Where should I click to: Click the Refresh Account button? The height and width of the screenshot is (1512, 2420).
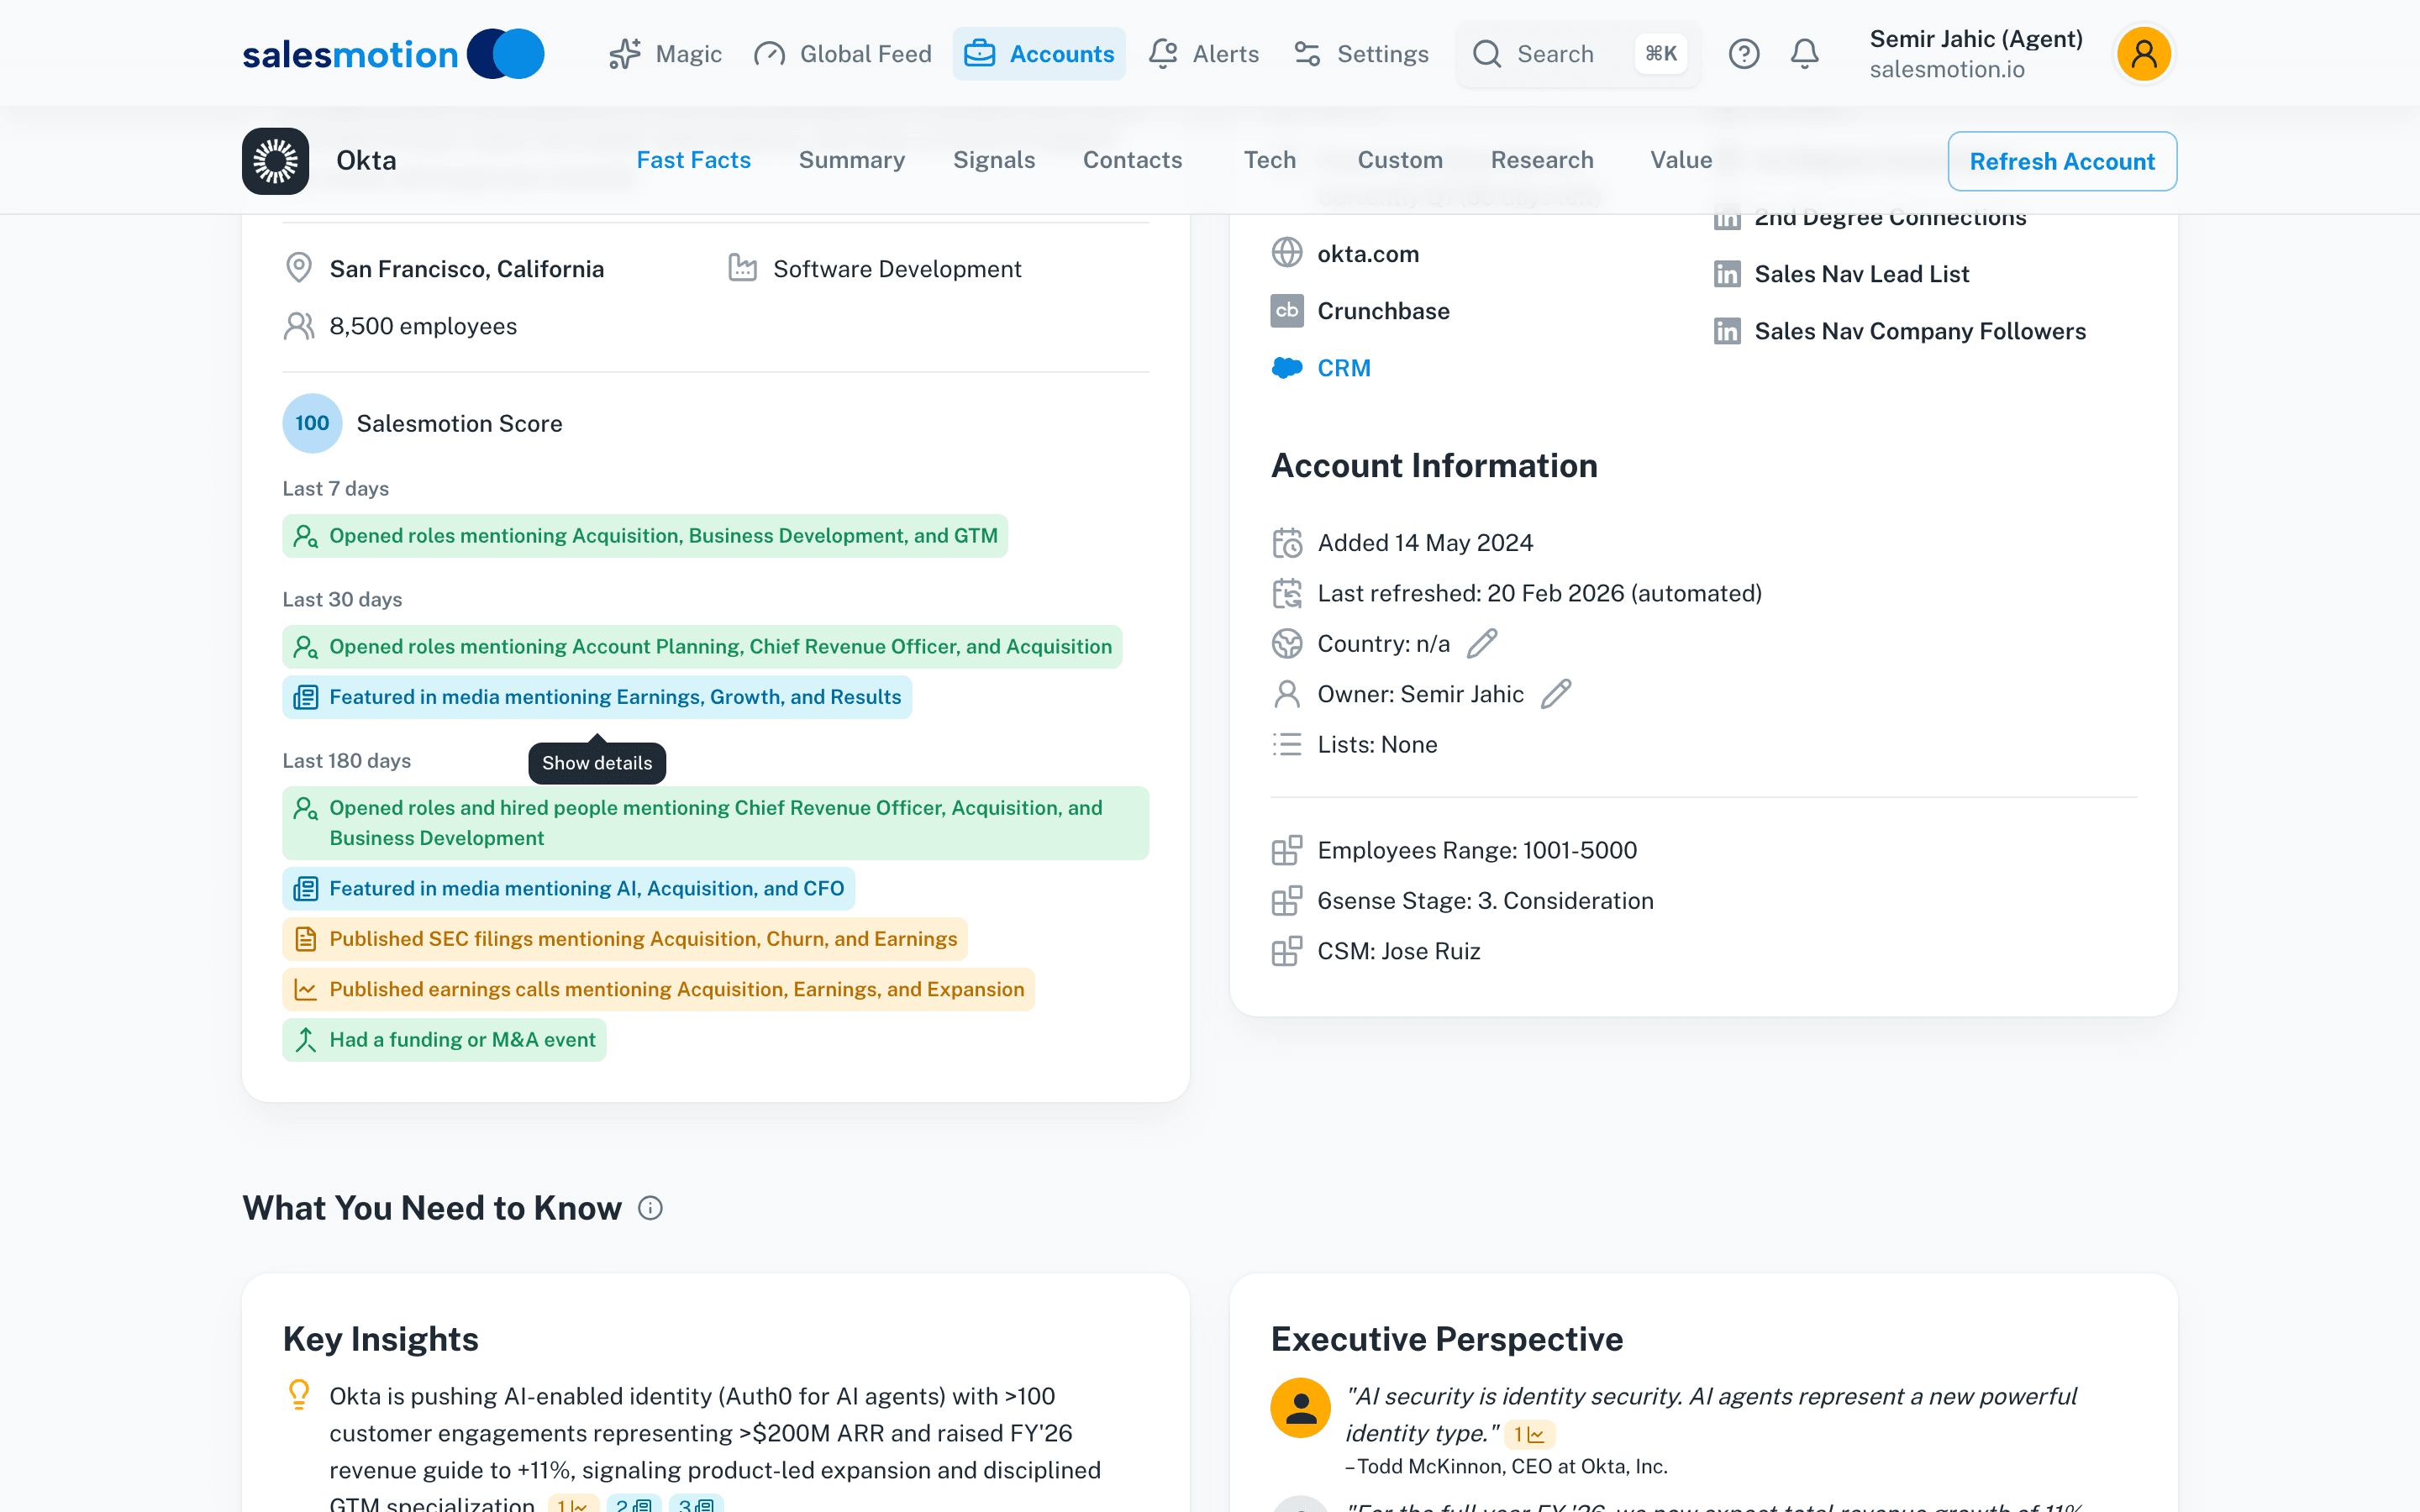tap(2062, 161)
